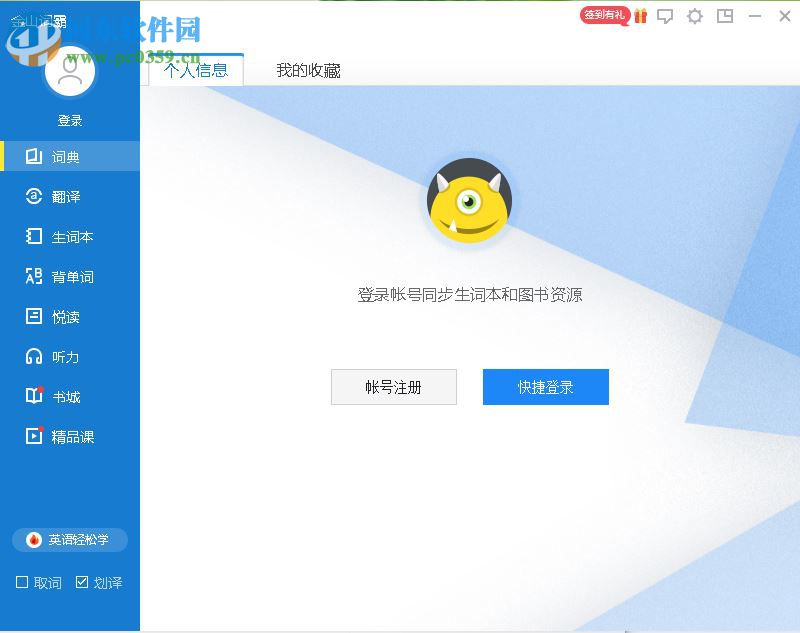Open the 生词本 vocabulary notebook

pyautogui.click(x=70, y=237)
